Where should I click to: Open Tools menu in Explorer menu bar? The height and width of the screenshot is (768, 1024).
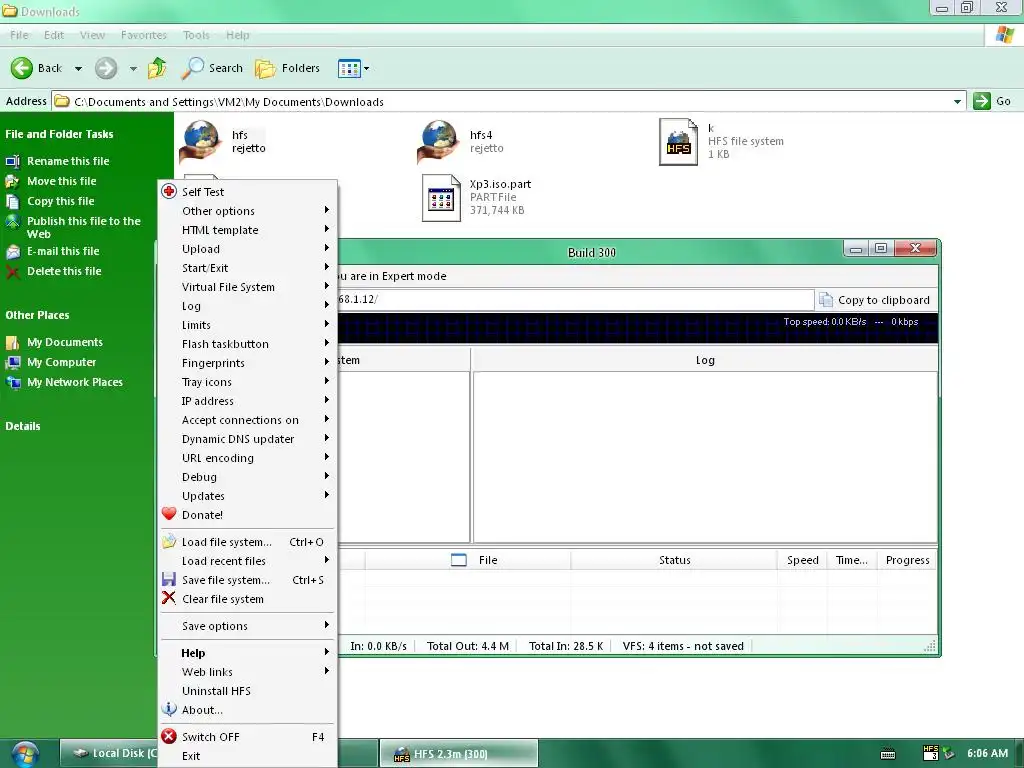(x=196, y=35)
